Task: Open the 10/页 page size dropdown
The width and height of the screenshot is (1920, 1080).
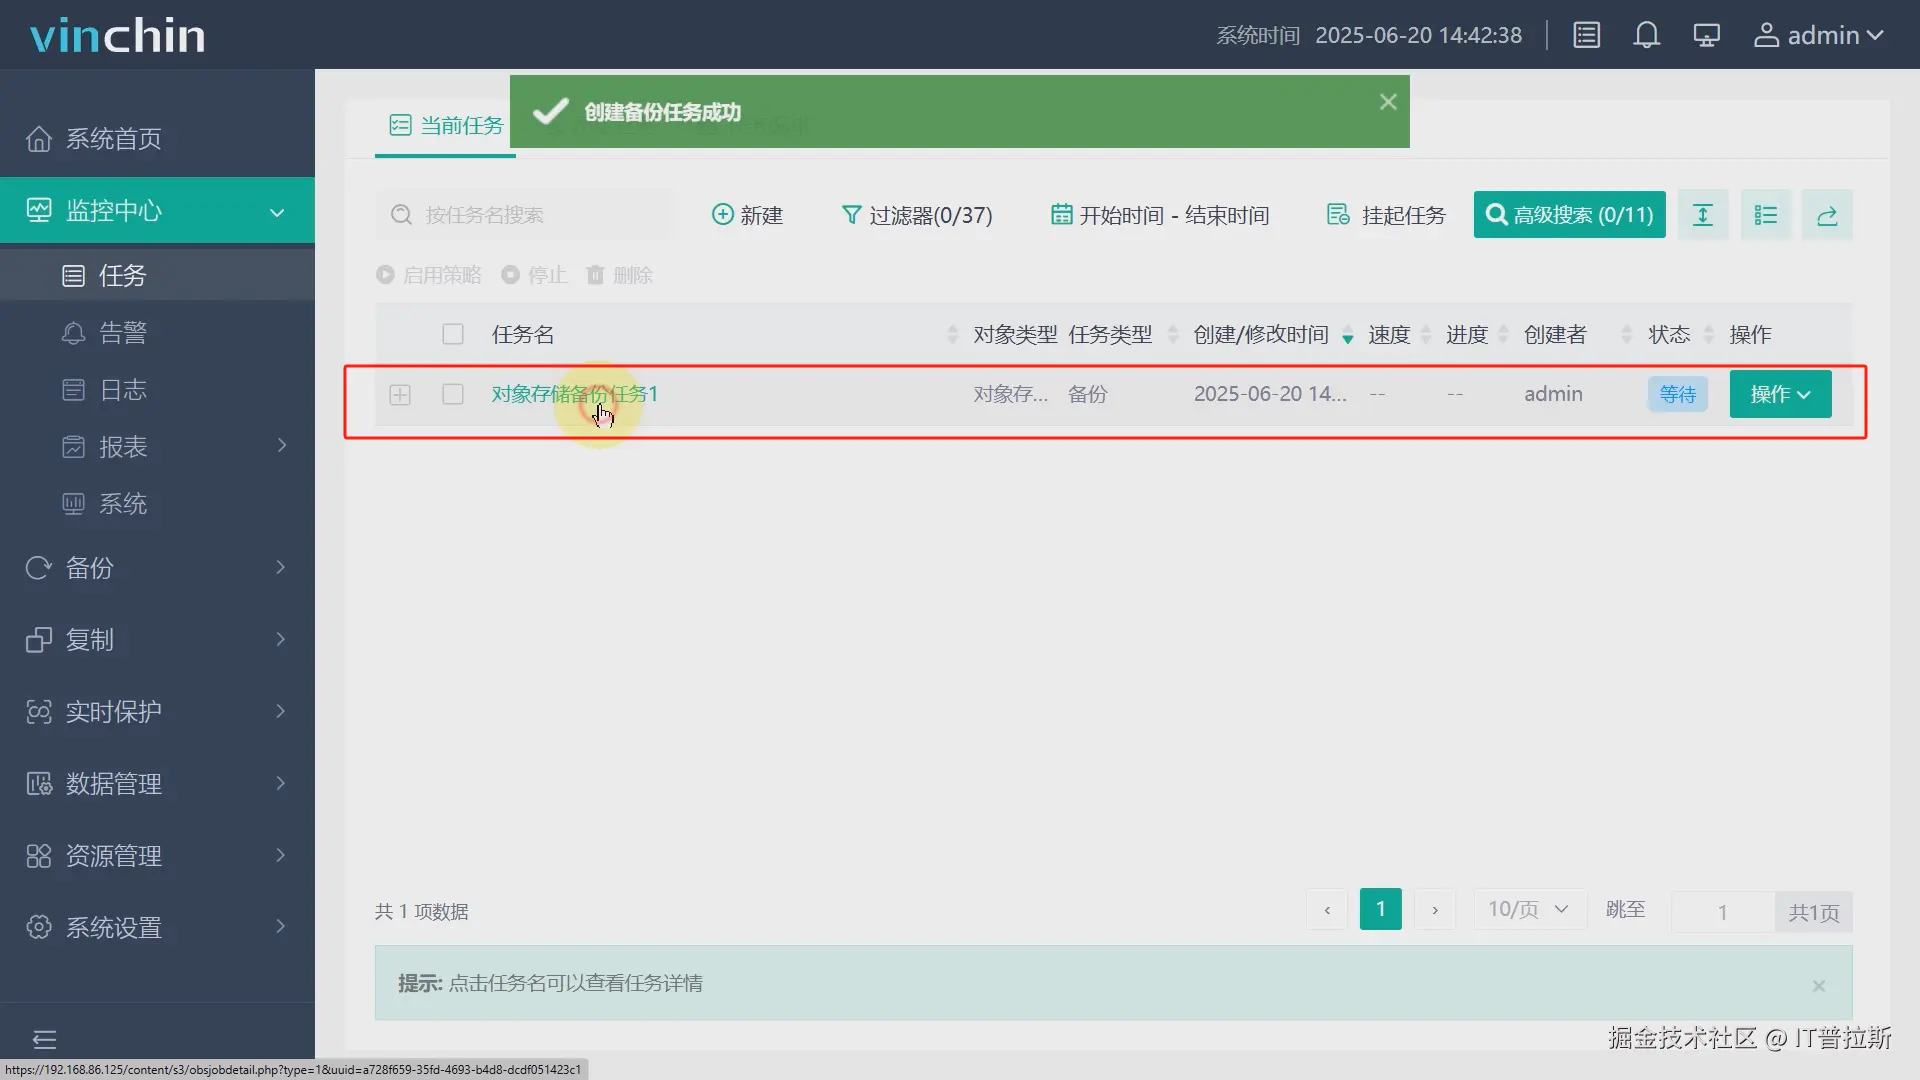Action: 1529,910
